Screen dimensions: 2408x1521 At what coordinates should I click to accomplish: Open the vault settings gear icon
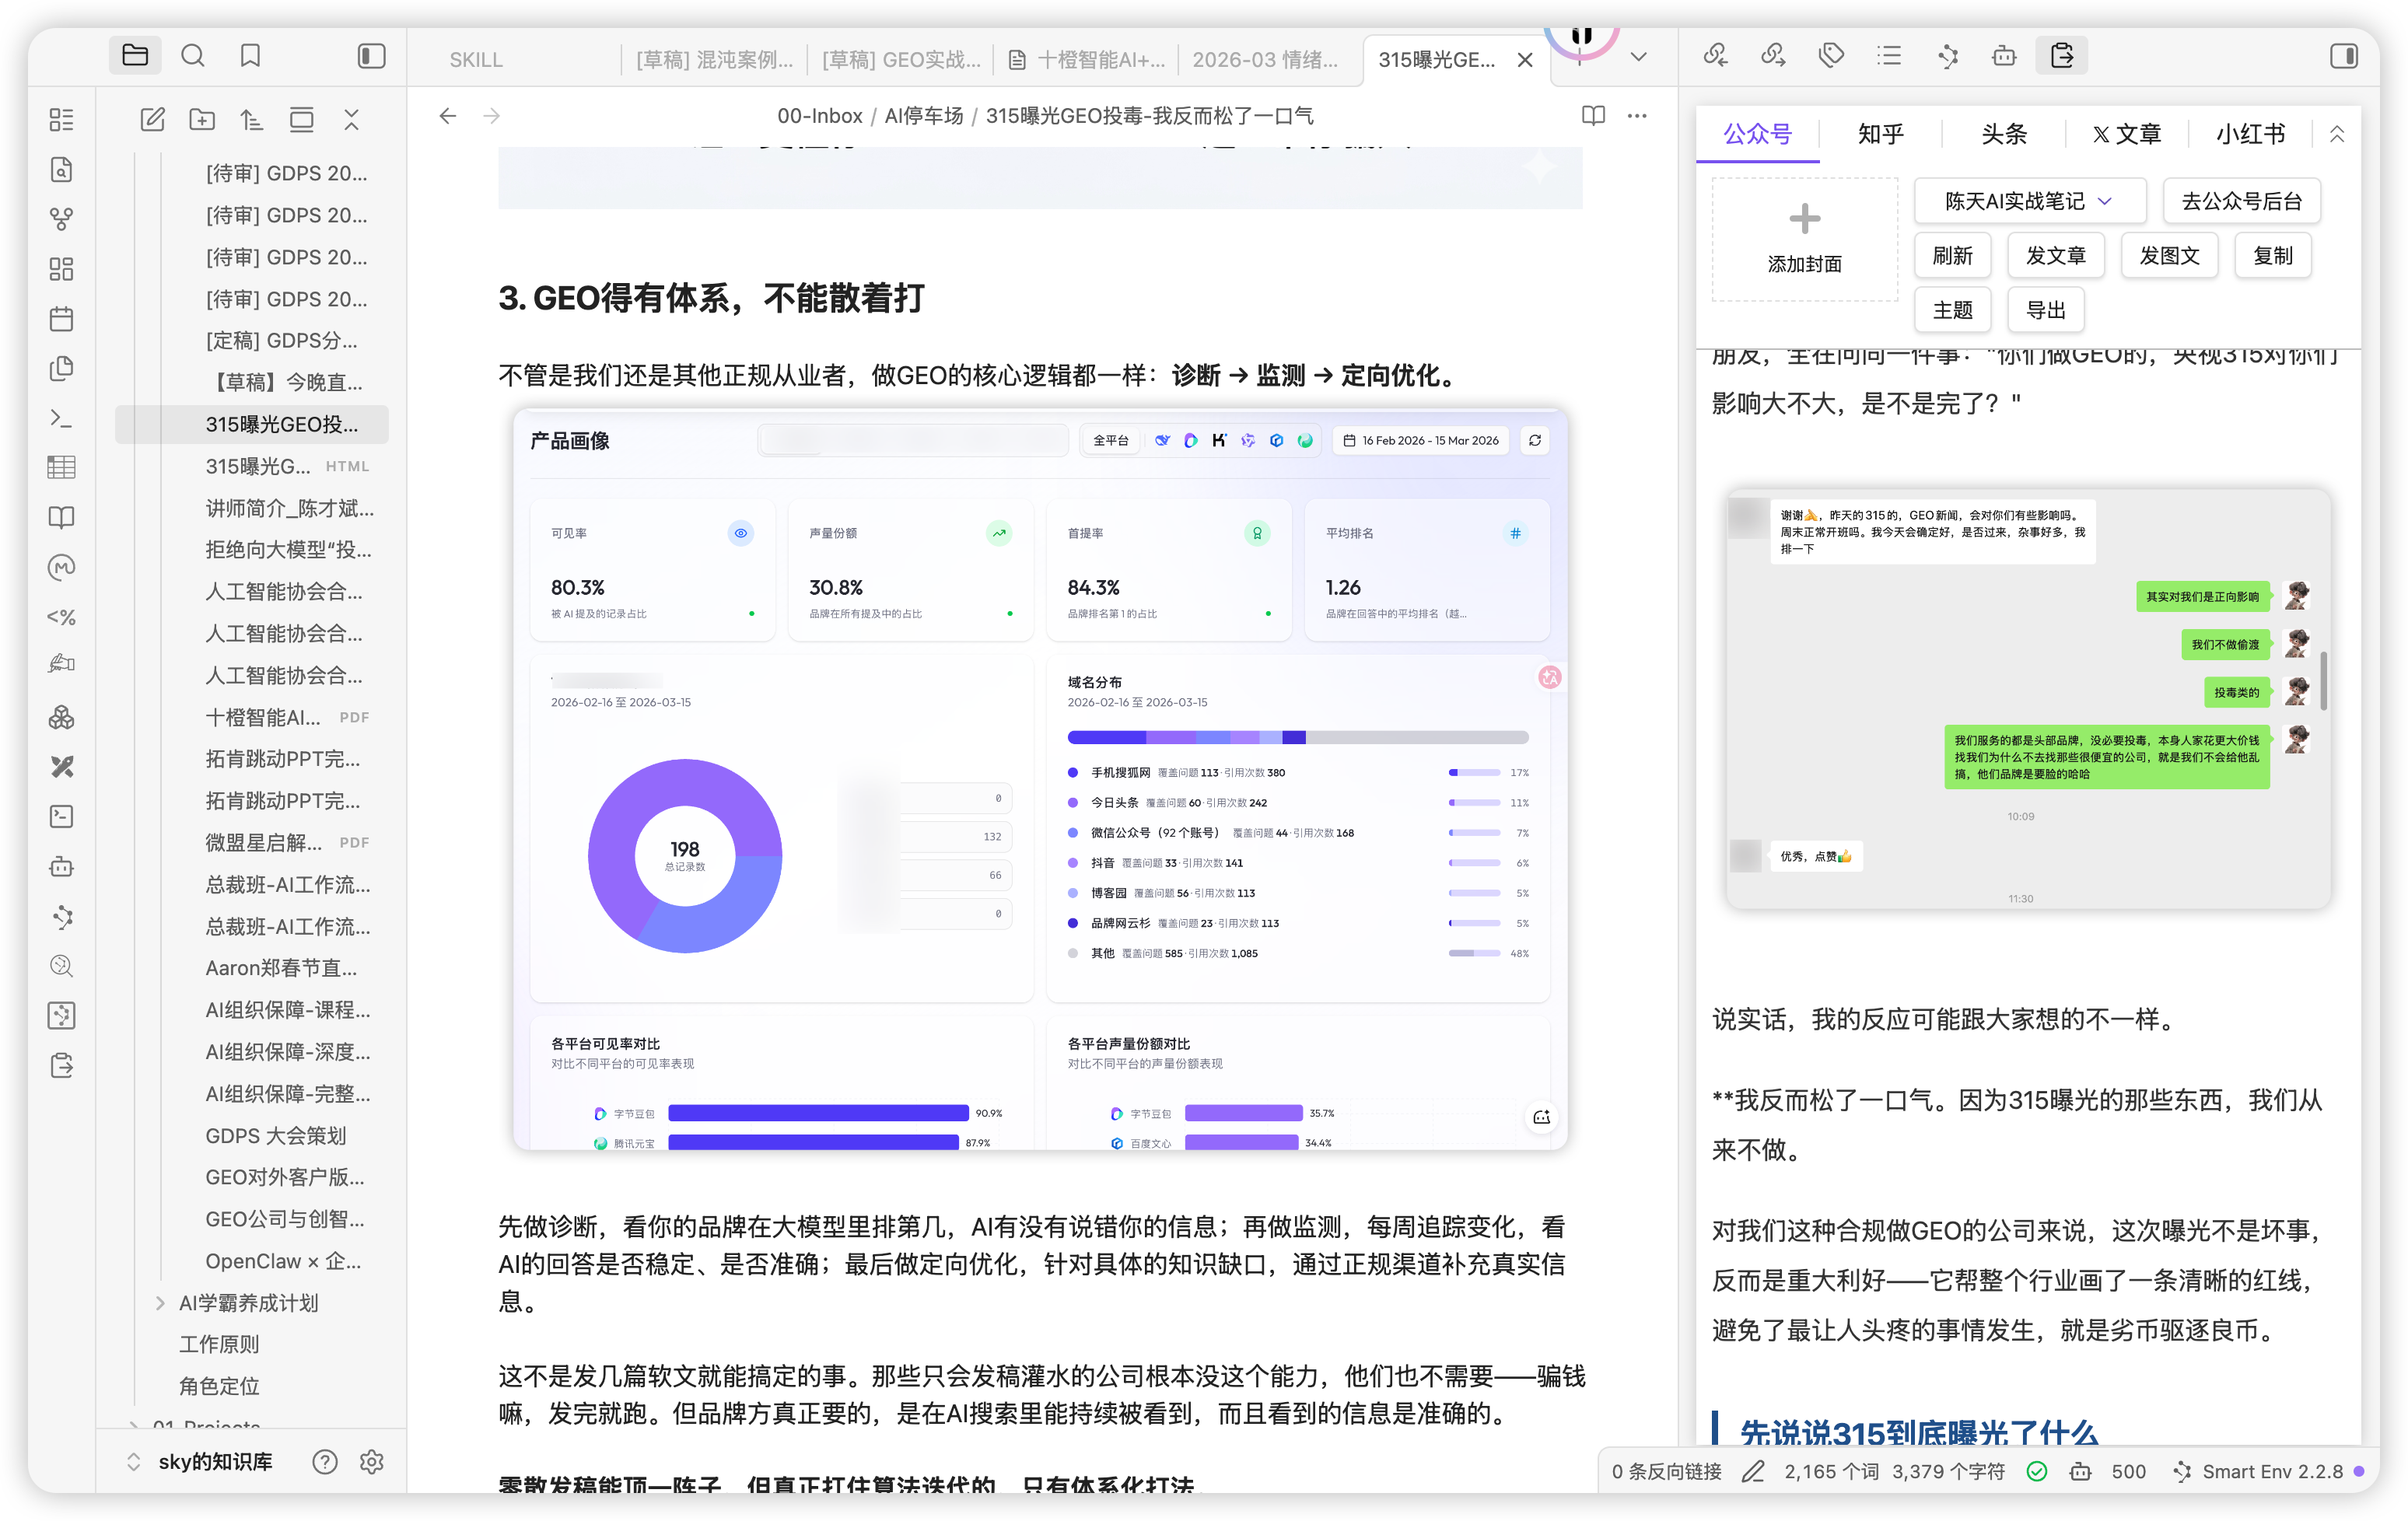pyautogui.click(x=372, y=1461)
